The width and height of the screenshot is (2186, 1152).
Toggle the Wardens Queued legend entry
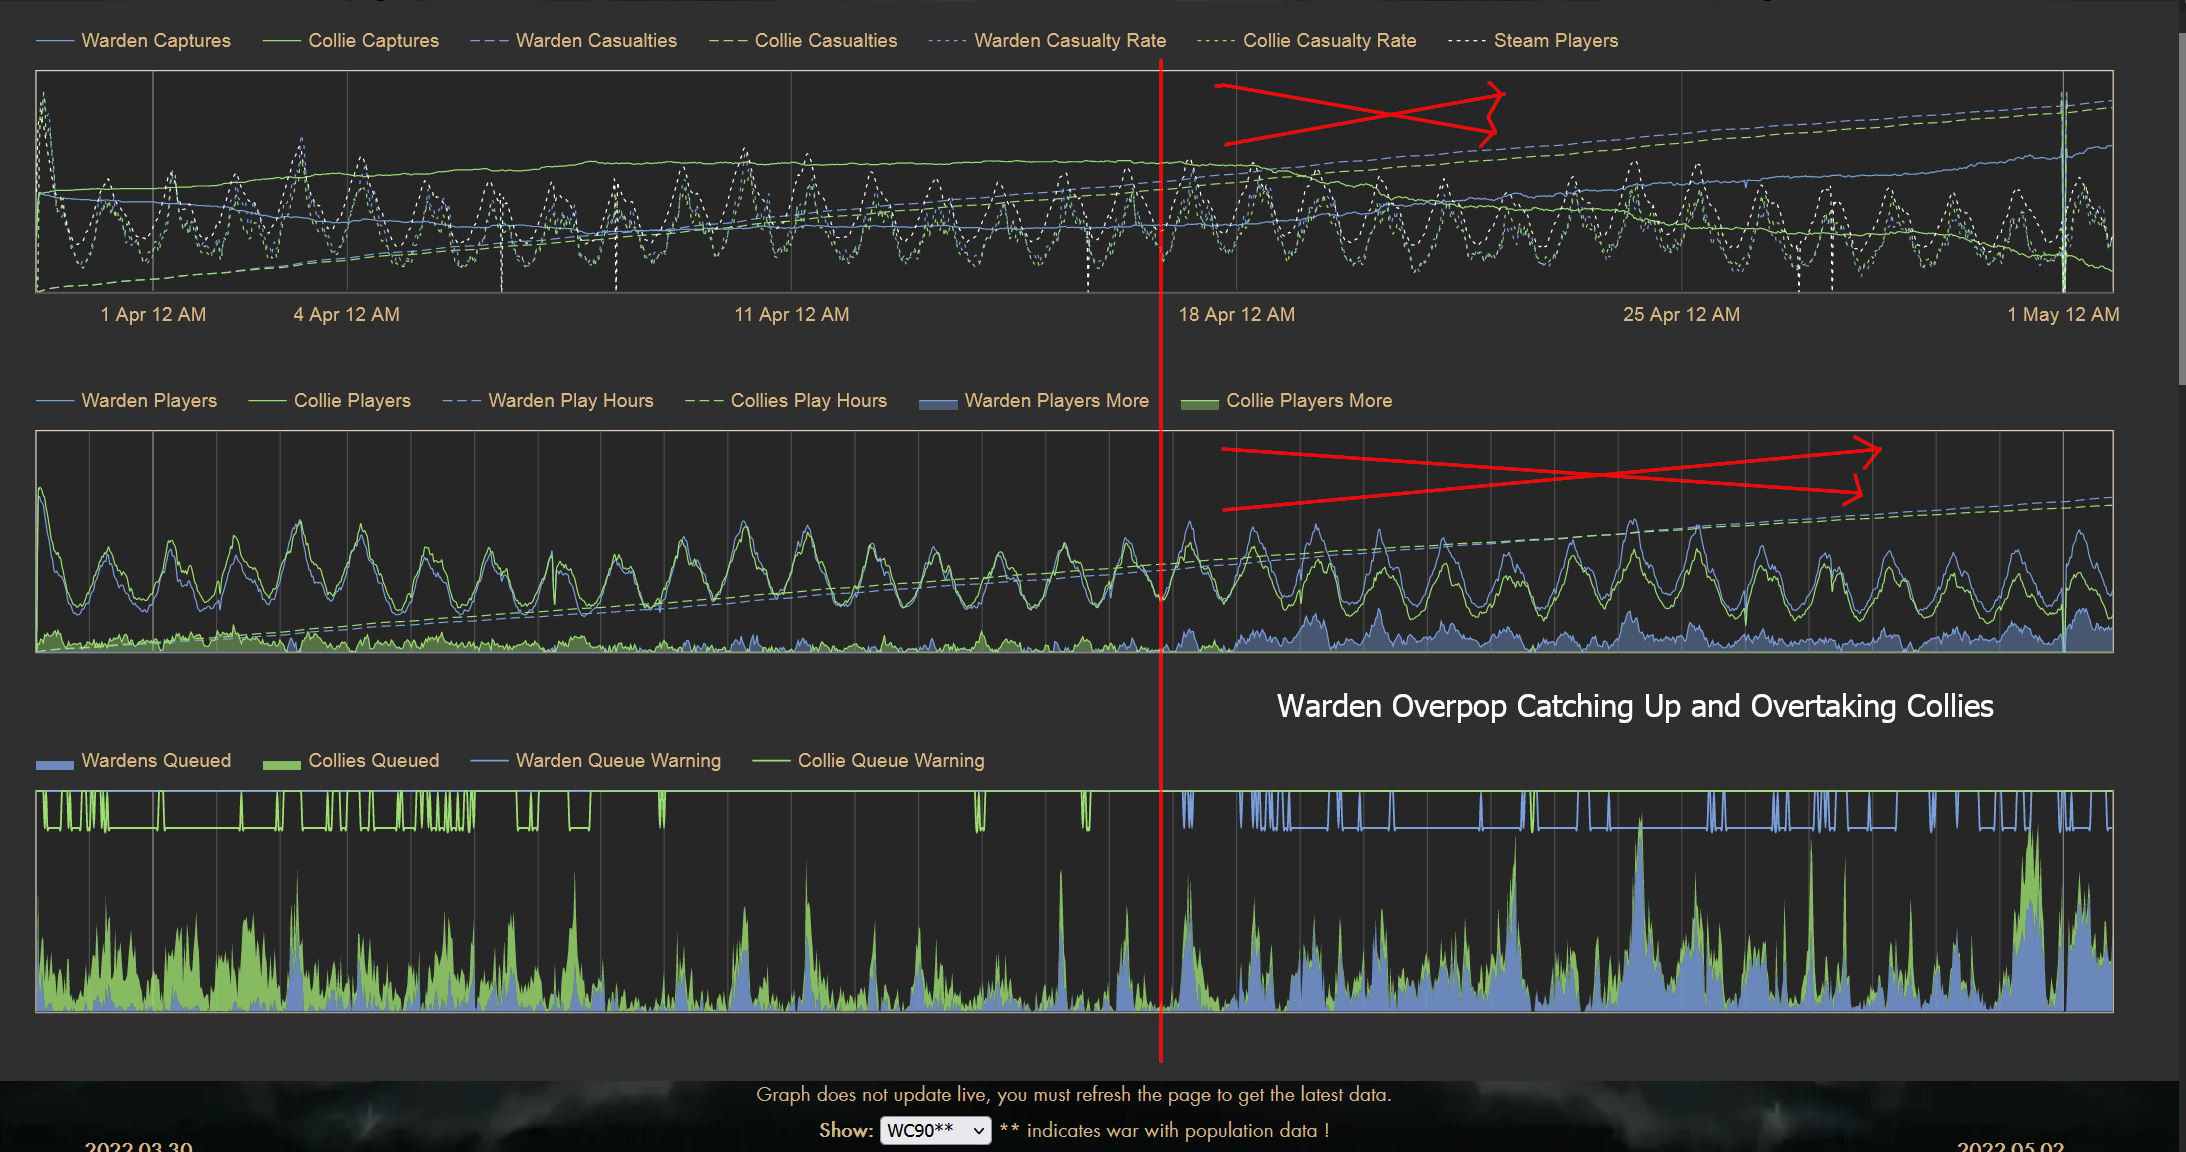click(155, 761)
